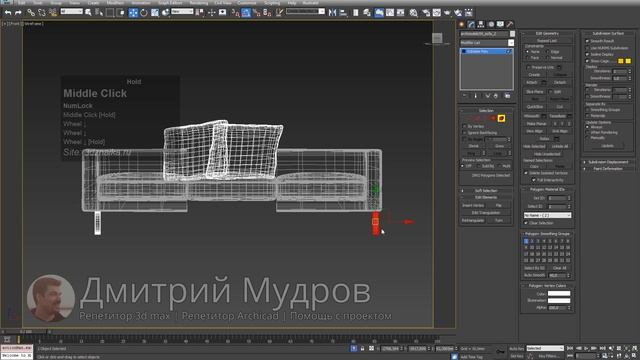
Task: Click the Hide Unselected button
Action: coord(547,154)
